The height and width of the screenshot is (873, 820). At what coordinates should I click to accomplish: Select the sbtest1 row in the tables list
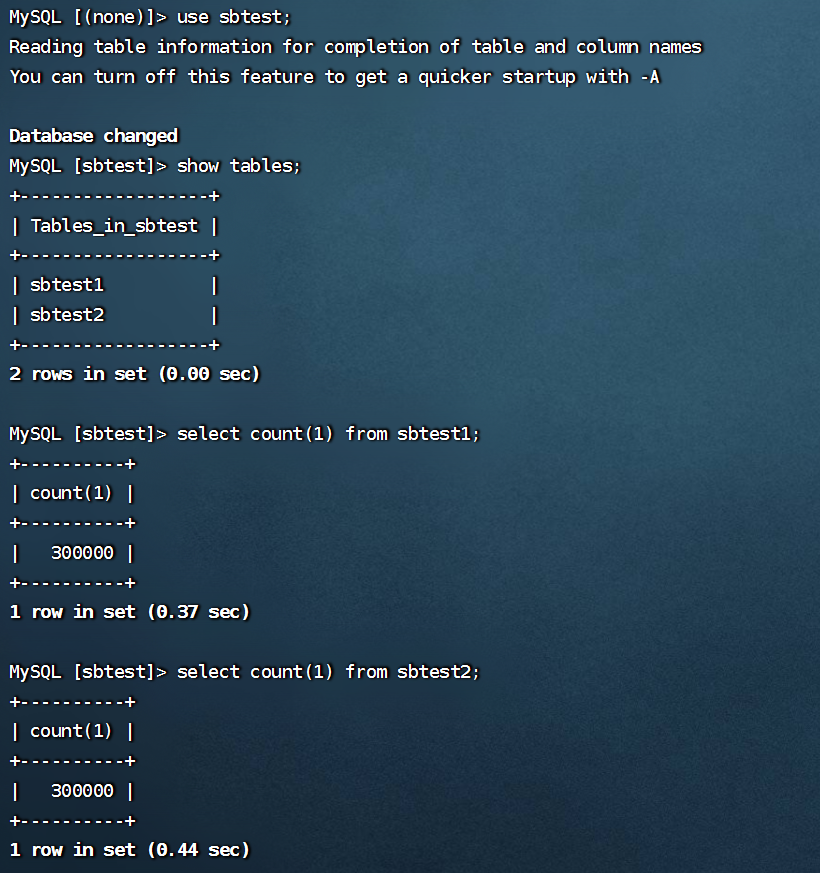(67, 285)
